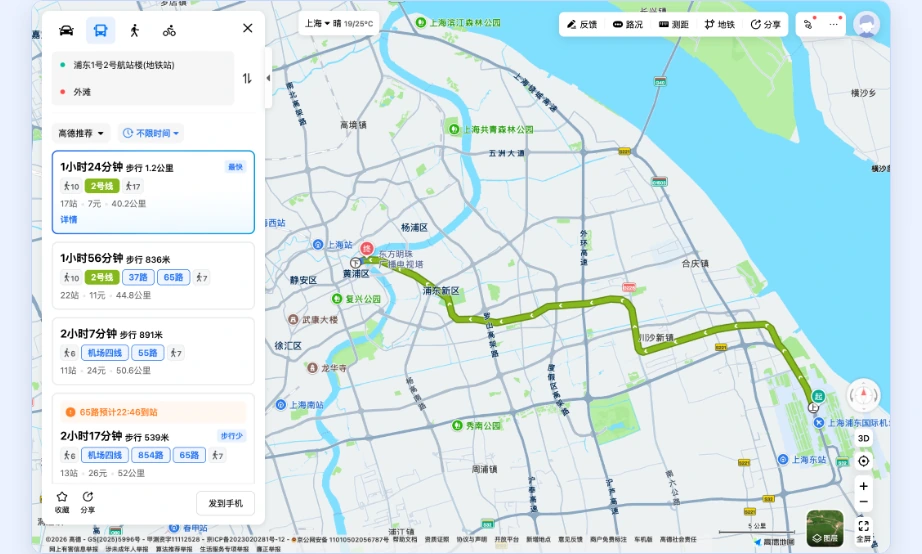Click the 秀南公园 park marker
This screenshot has width=922, height=554.
(457, 425)
